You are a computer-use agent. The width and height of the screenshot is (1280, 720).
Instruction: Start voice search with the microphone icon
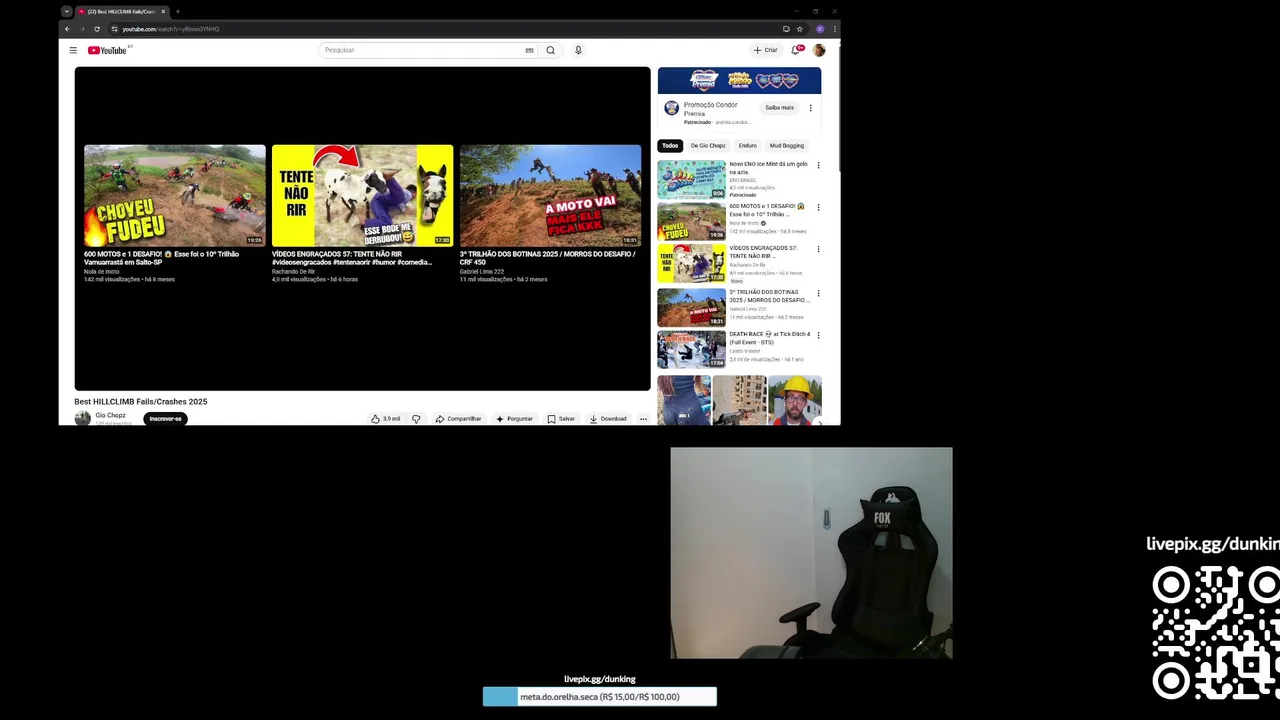(578, 50)
